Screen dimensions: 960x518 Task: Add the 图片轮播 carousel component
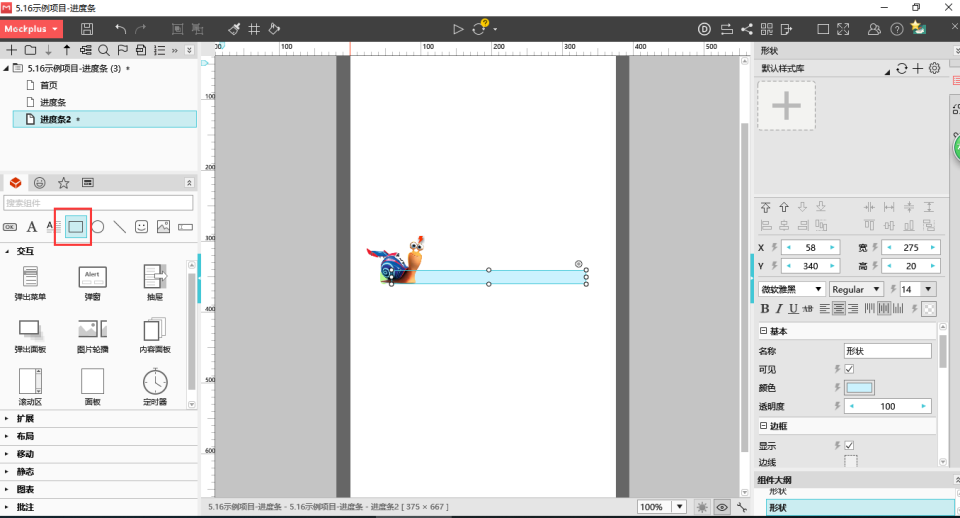coord(92,336)
